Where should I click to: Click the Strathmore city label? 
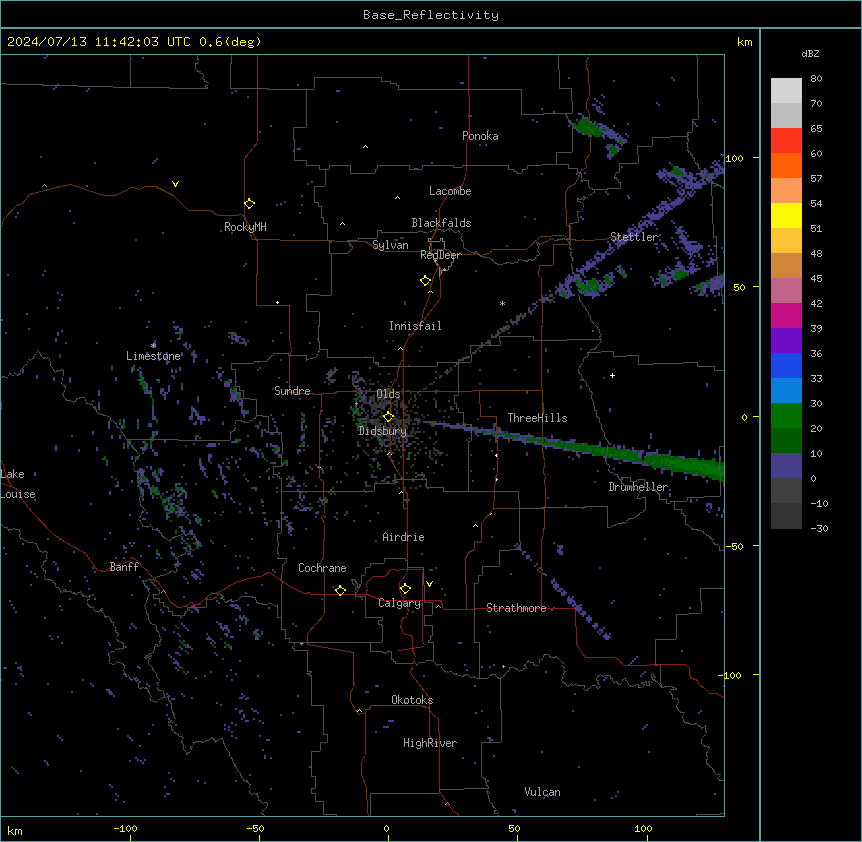516,608
